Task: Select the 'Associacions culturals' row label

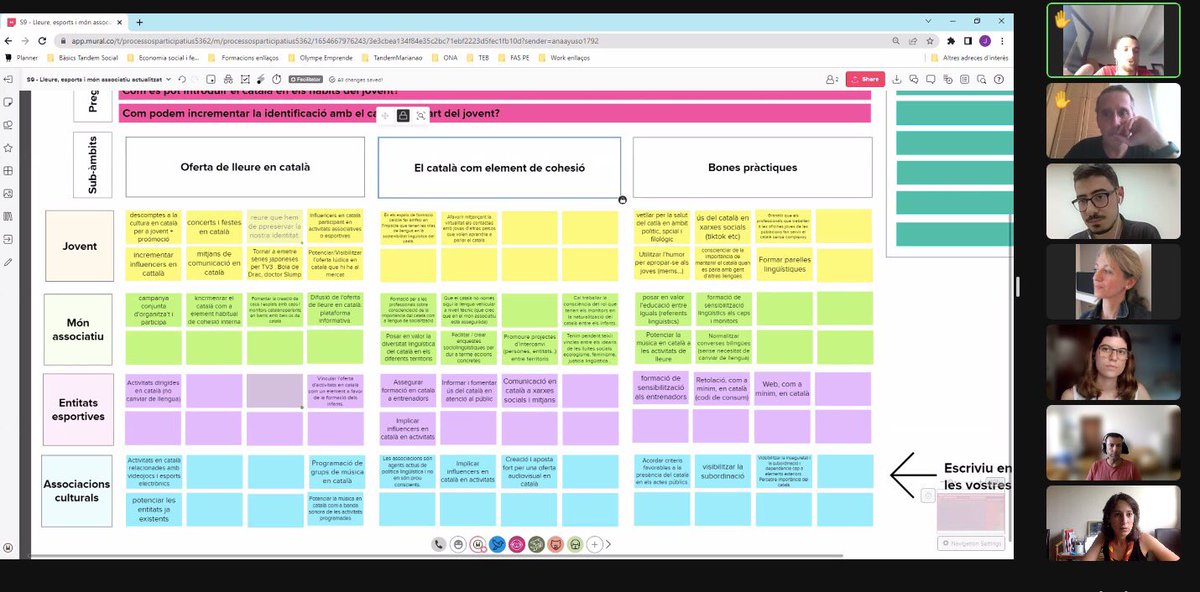Action: [79, 490]
